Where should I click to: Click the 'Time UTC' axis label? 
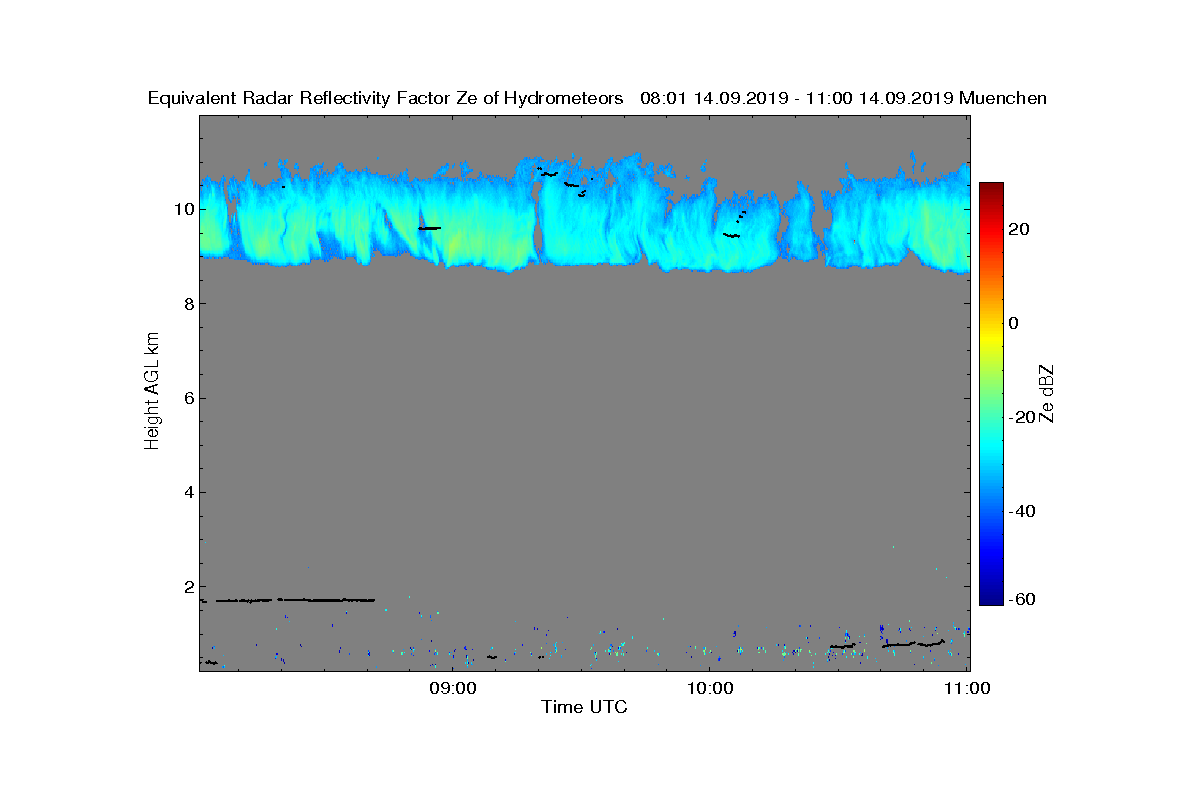tap(584, 707)
